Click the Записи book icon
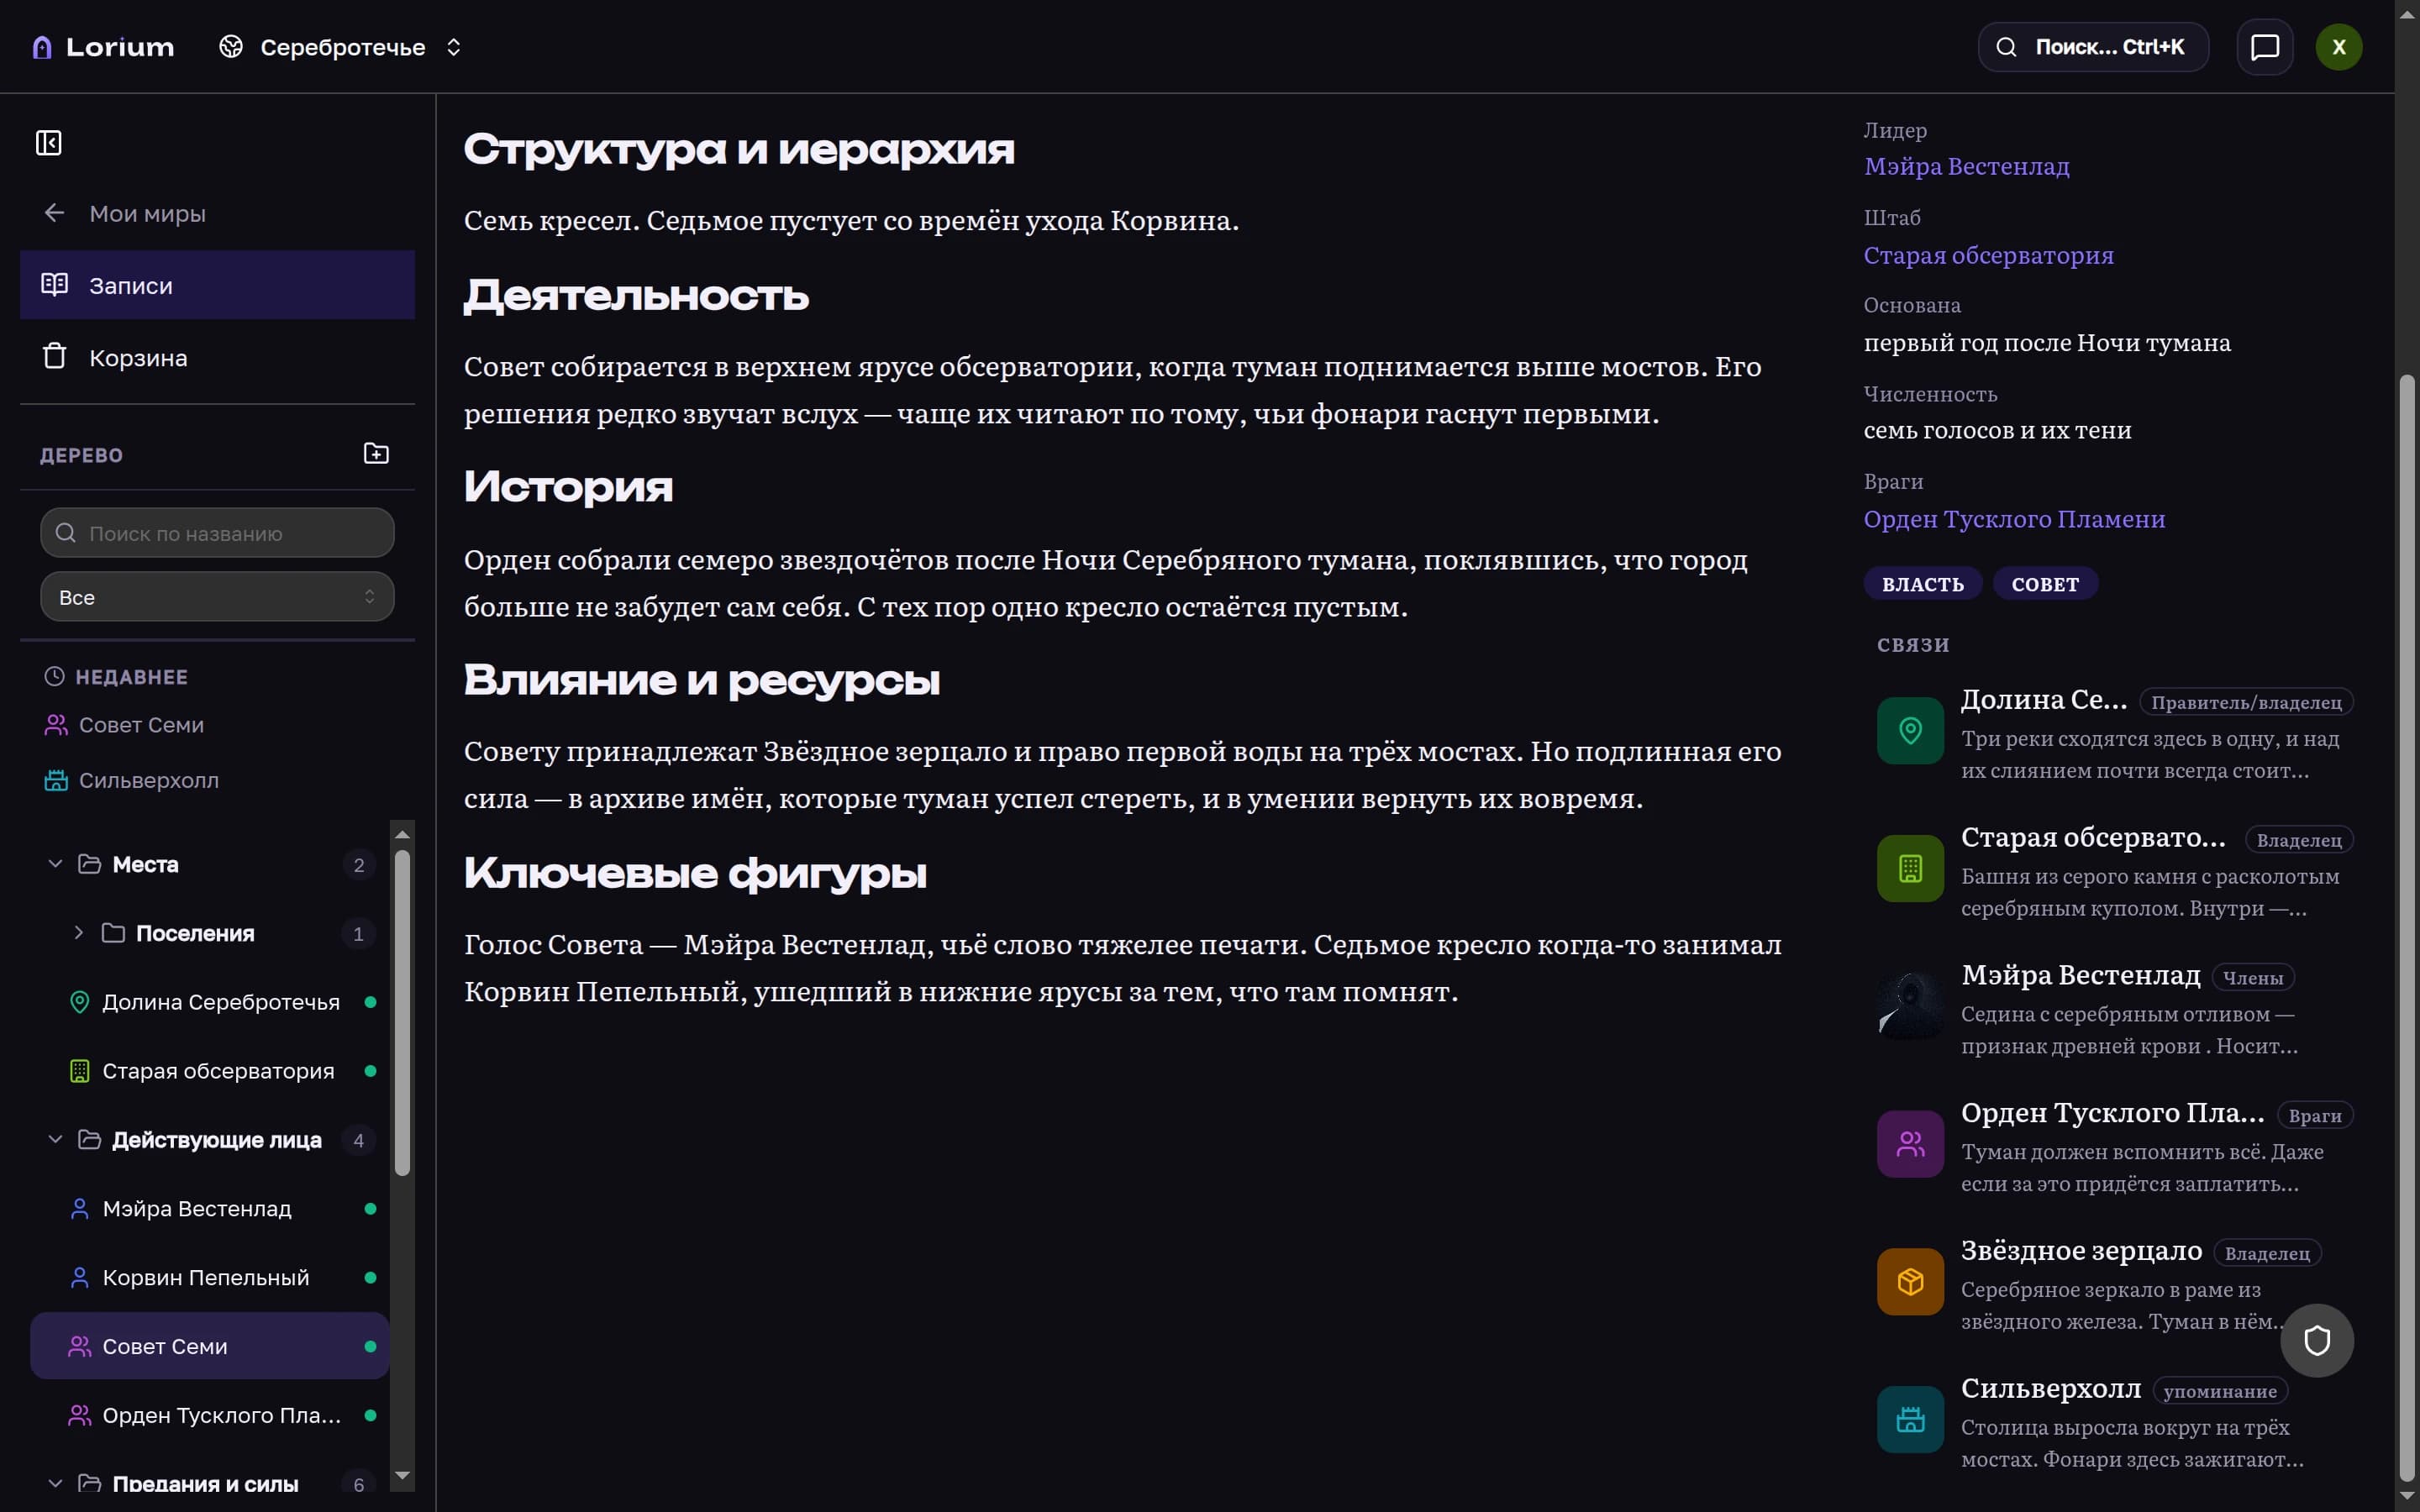Image resolution: width=2420 pixels, height=1512 pixels. click(x=54, y=285)
